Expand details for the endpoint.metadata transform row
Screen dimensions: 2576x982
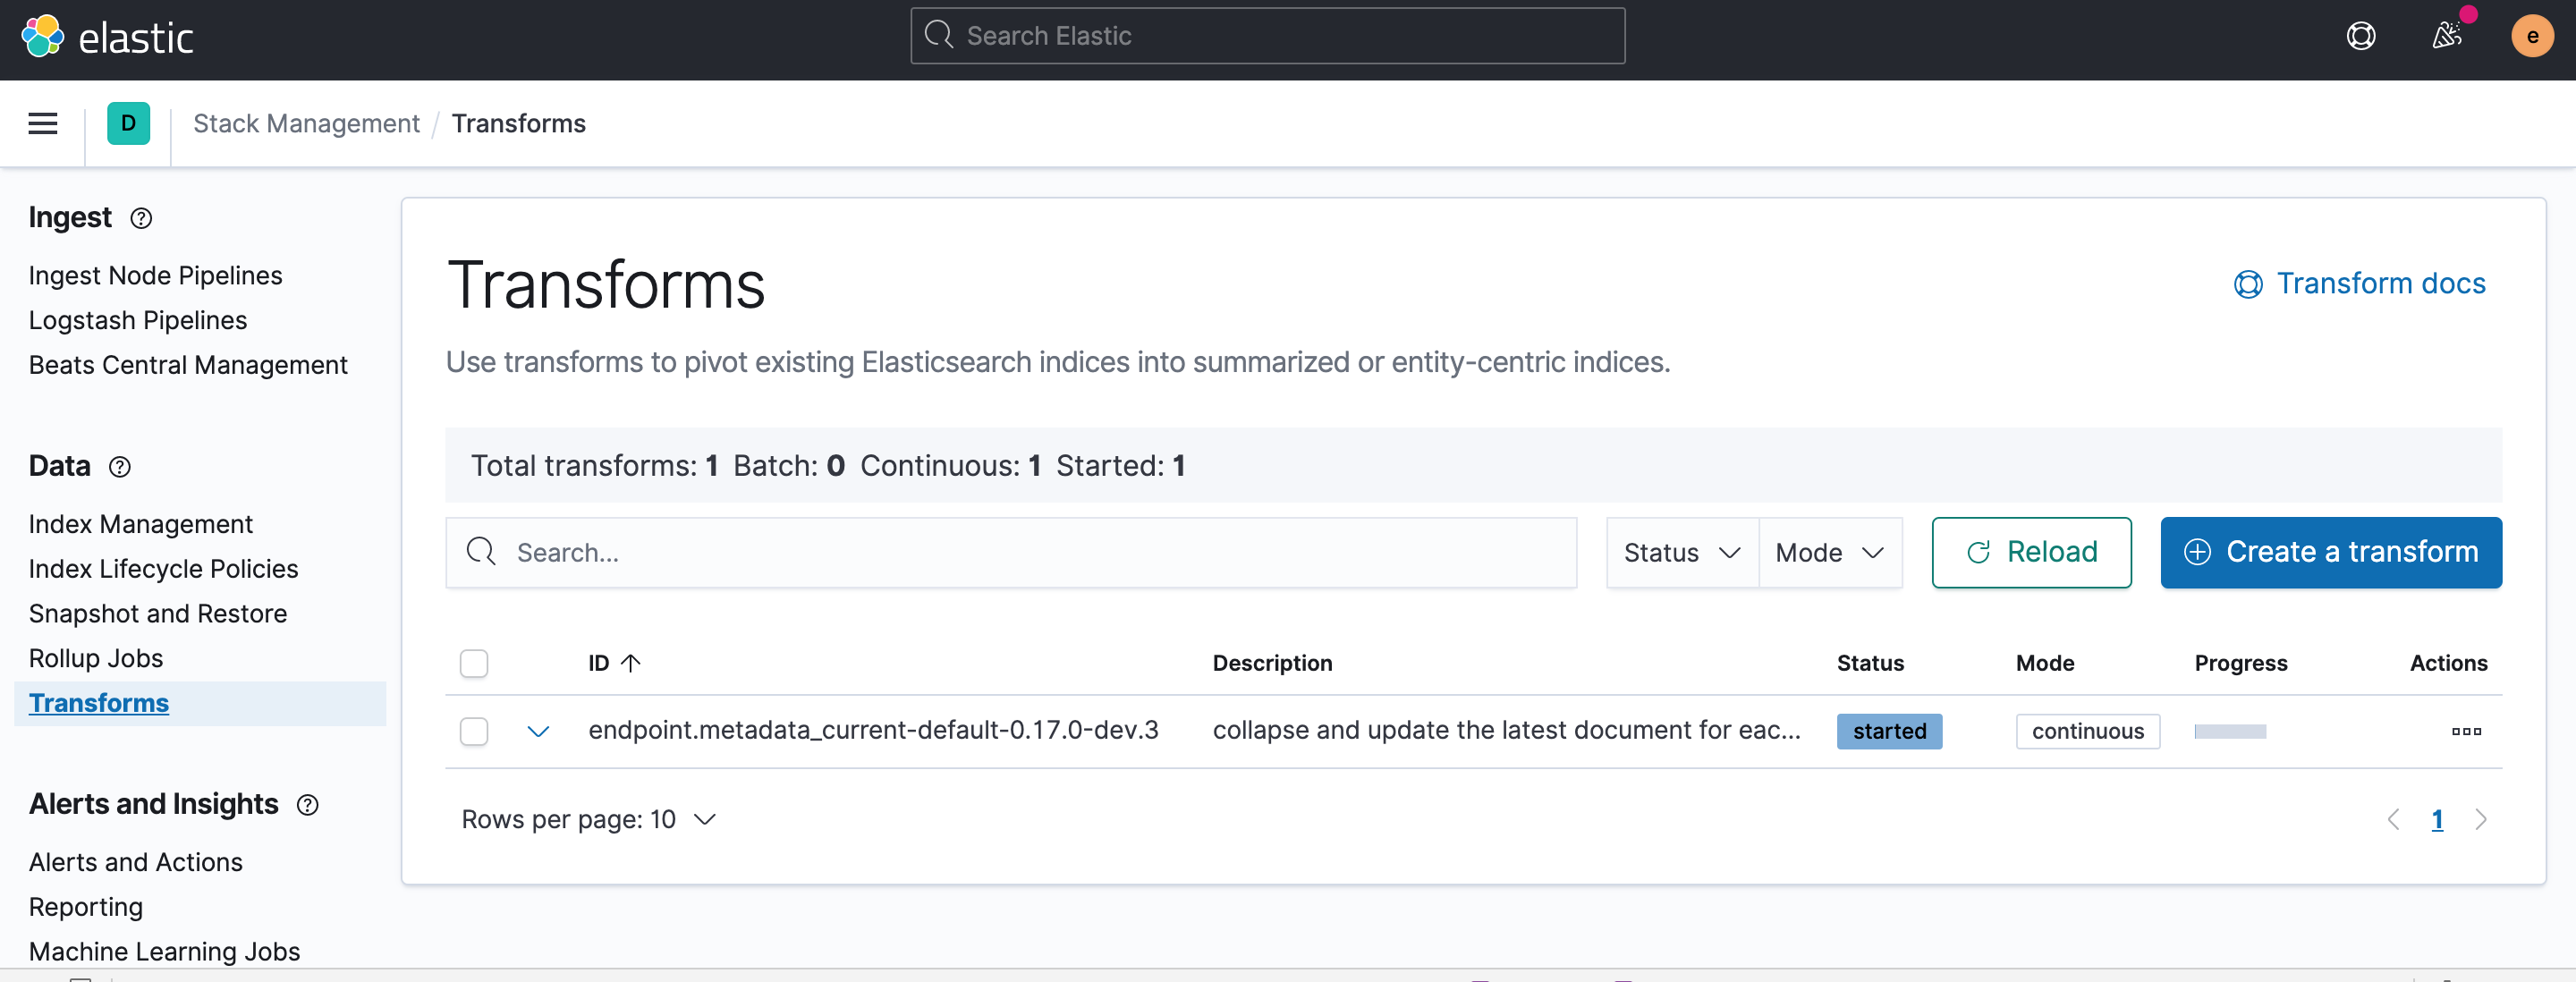539,731
